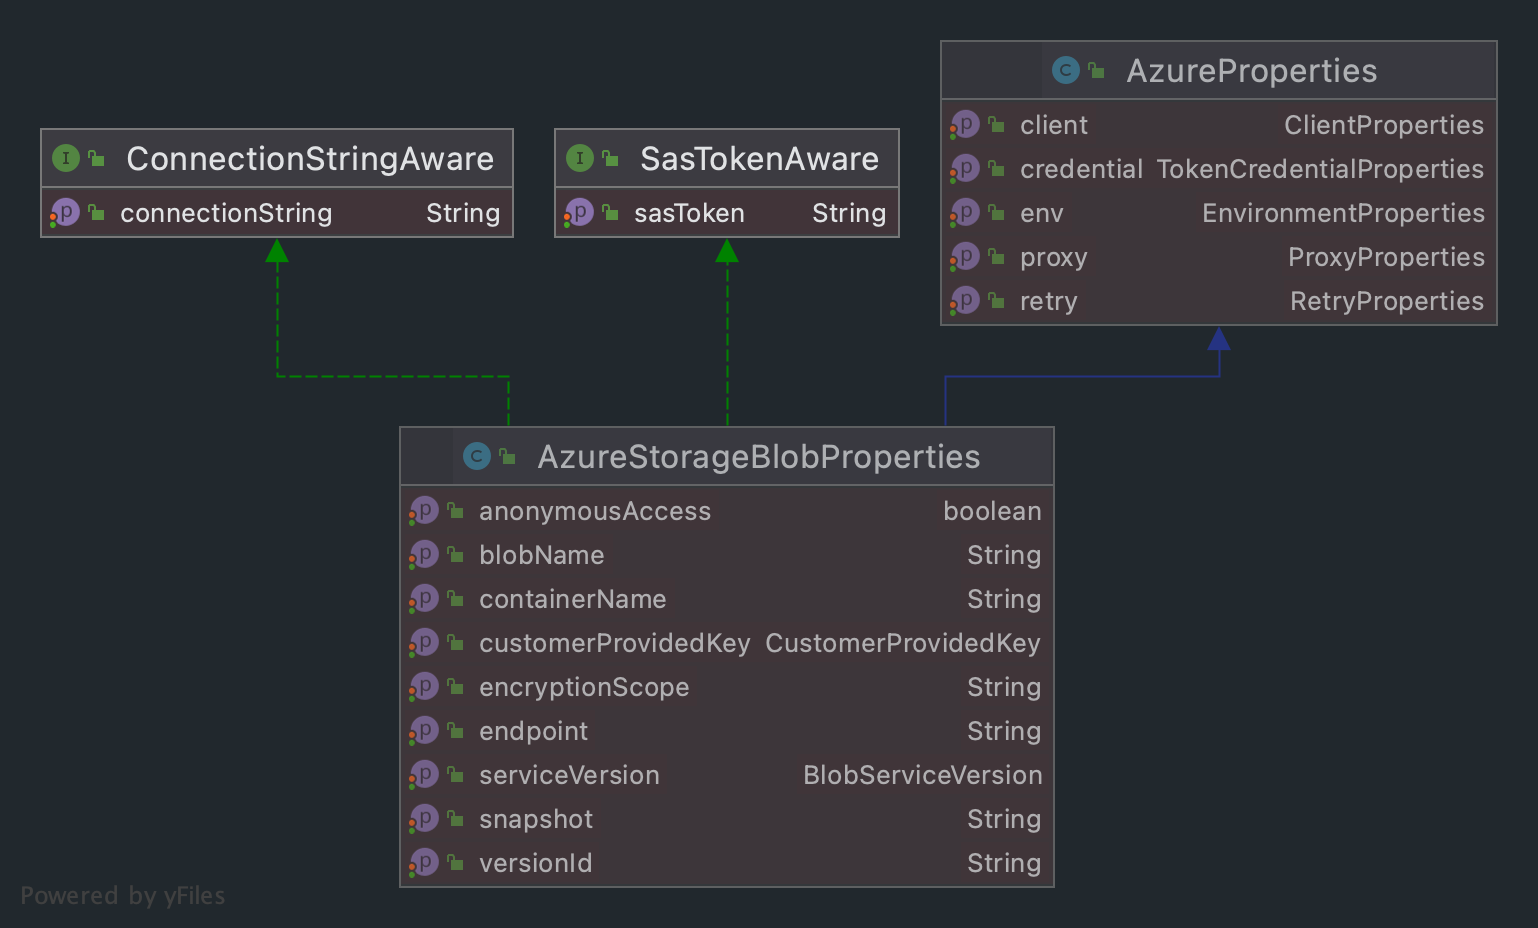This screenshot has width=1538, height=928.
Task: Click the property icon next to connectionString
Action: (x=65, y=212)
